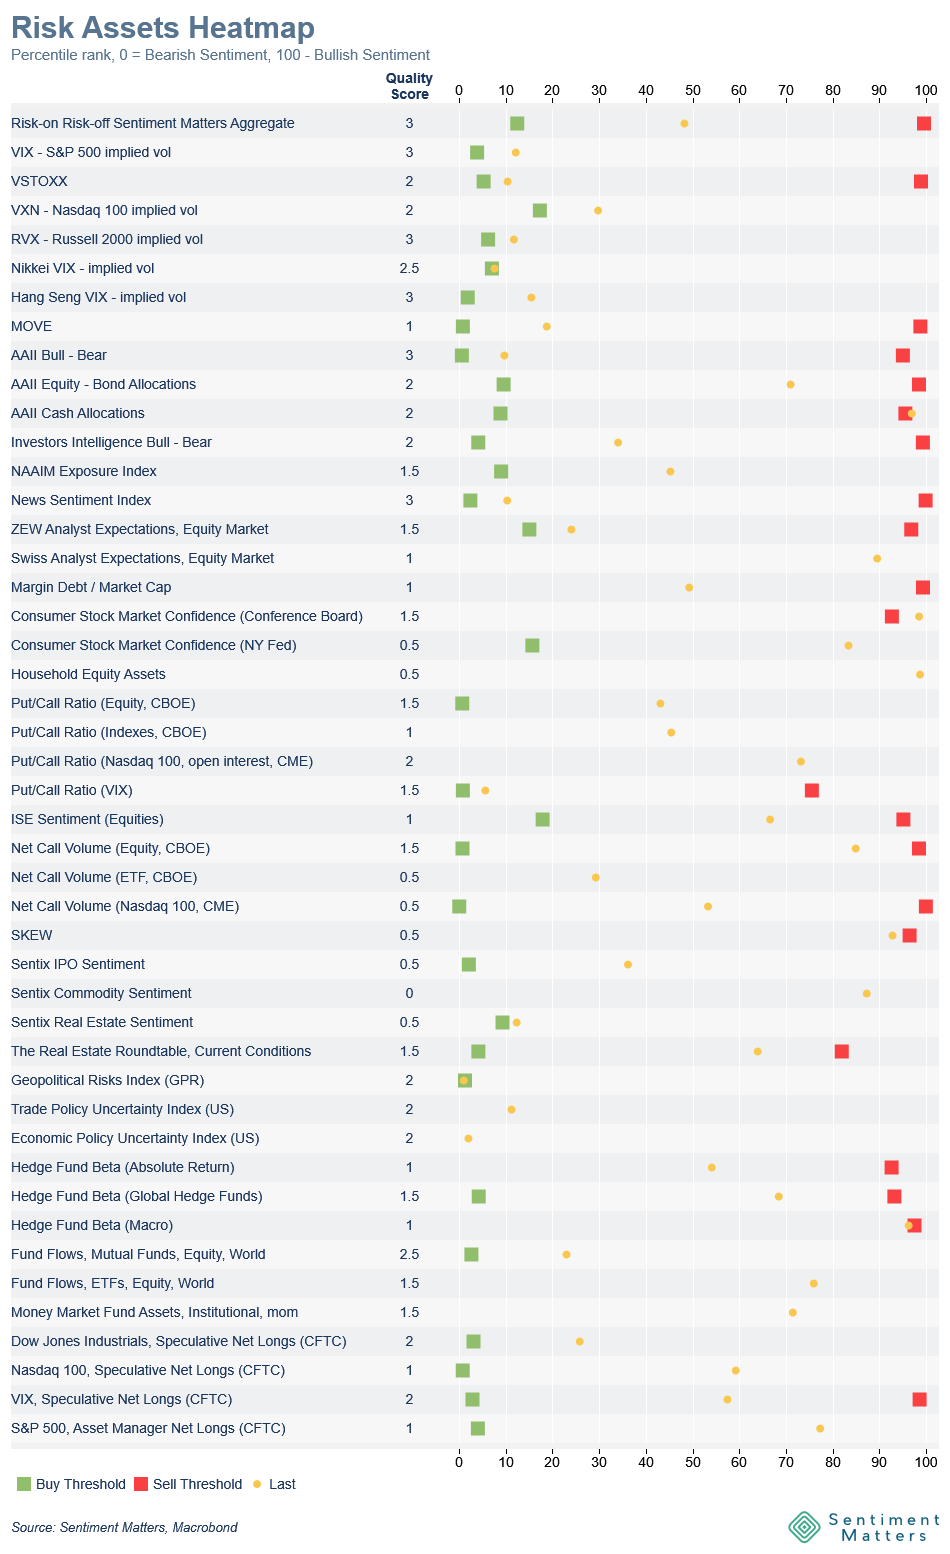Select the red sell marker for SKEW
This screenshot has width=950, height=1554.
pyautogui.click(x=909, y=936)
